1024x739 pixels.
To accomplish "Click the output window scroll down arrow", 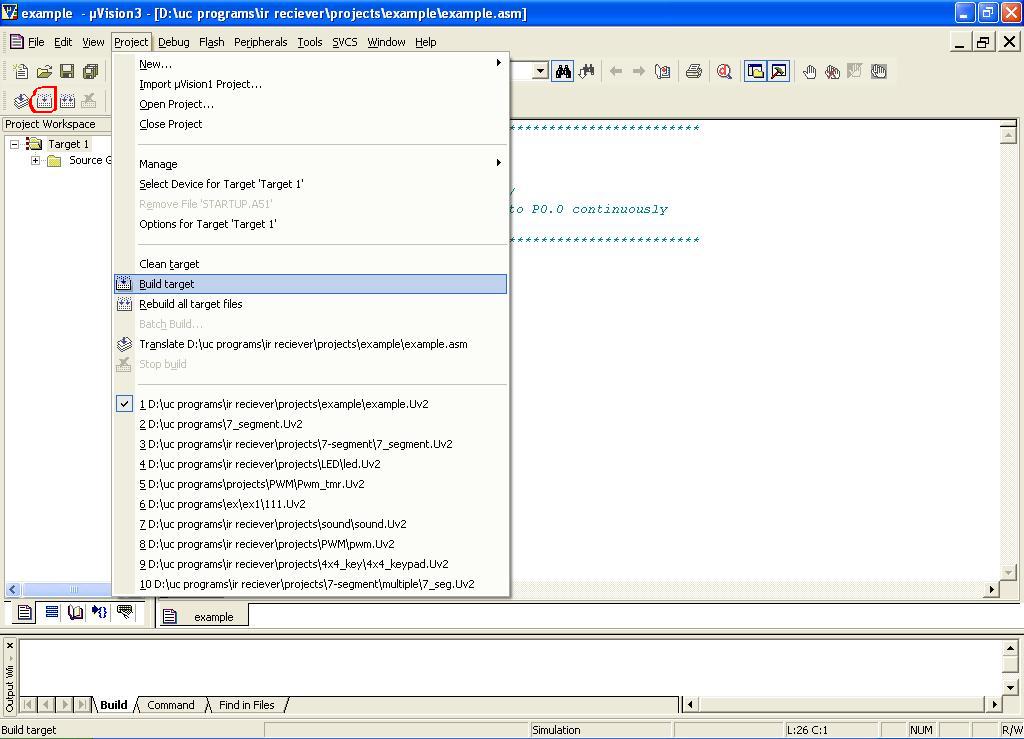I will tap(1010, 687).
